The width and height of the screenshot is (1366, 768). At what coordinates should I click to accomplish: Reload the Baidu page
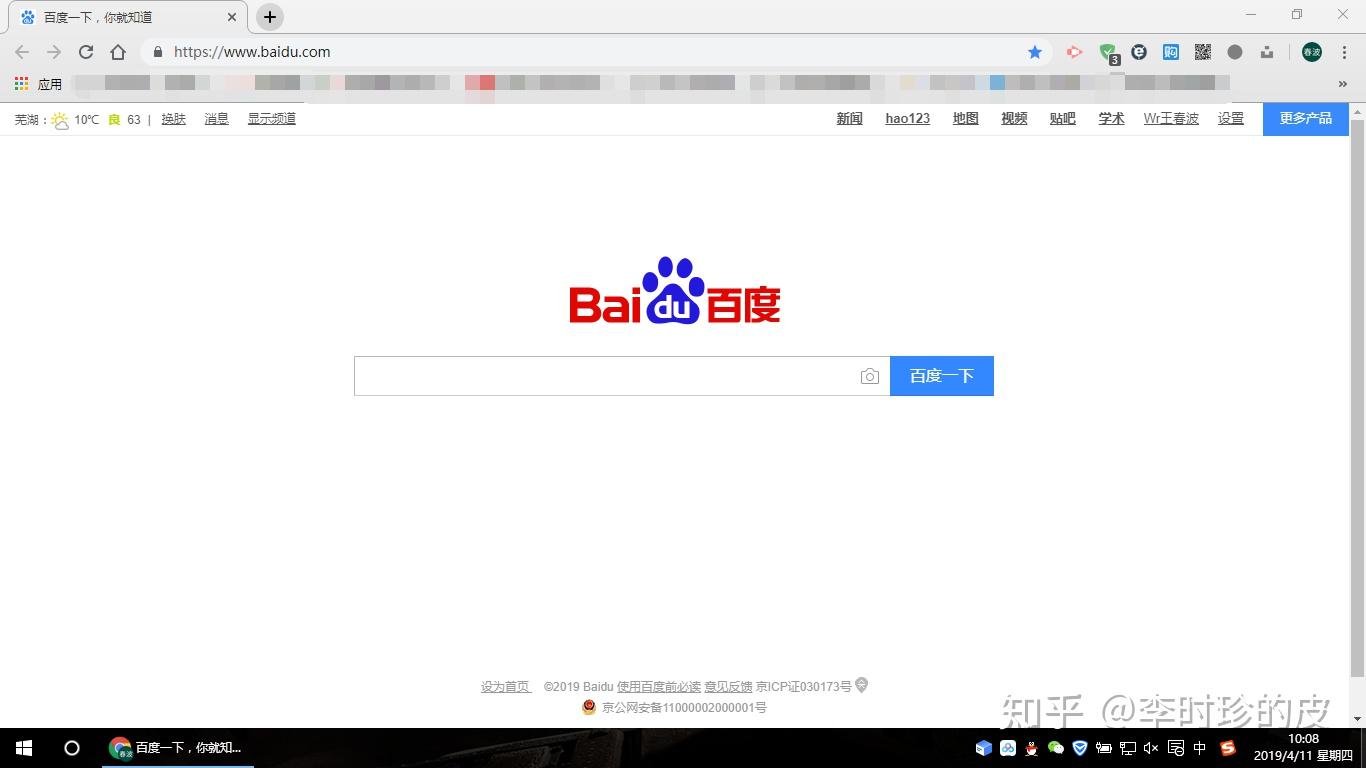click(86, 52)
